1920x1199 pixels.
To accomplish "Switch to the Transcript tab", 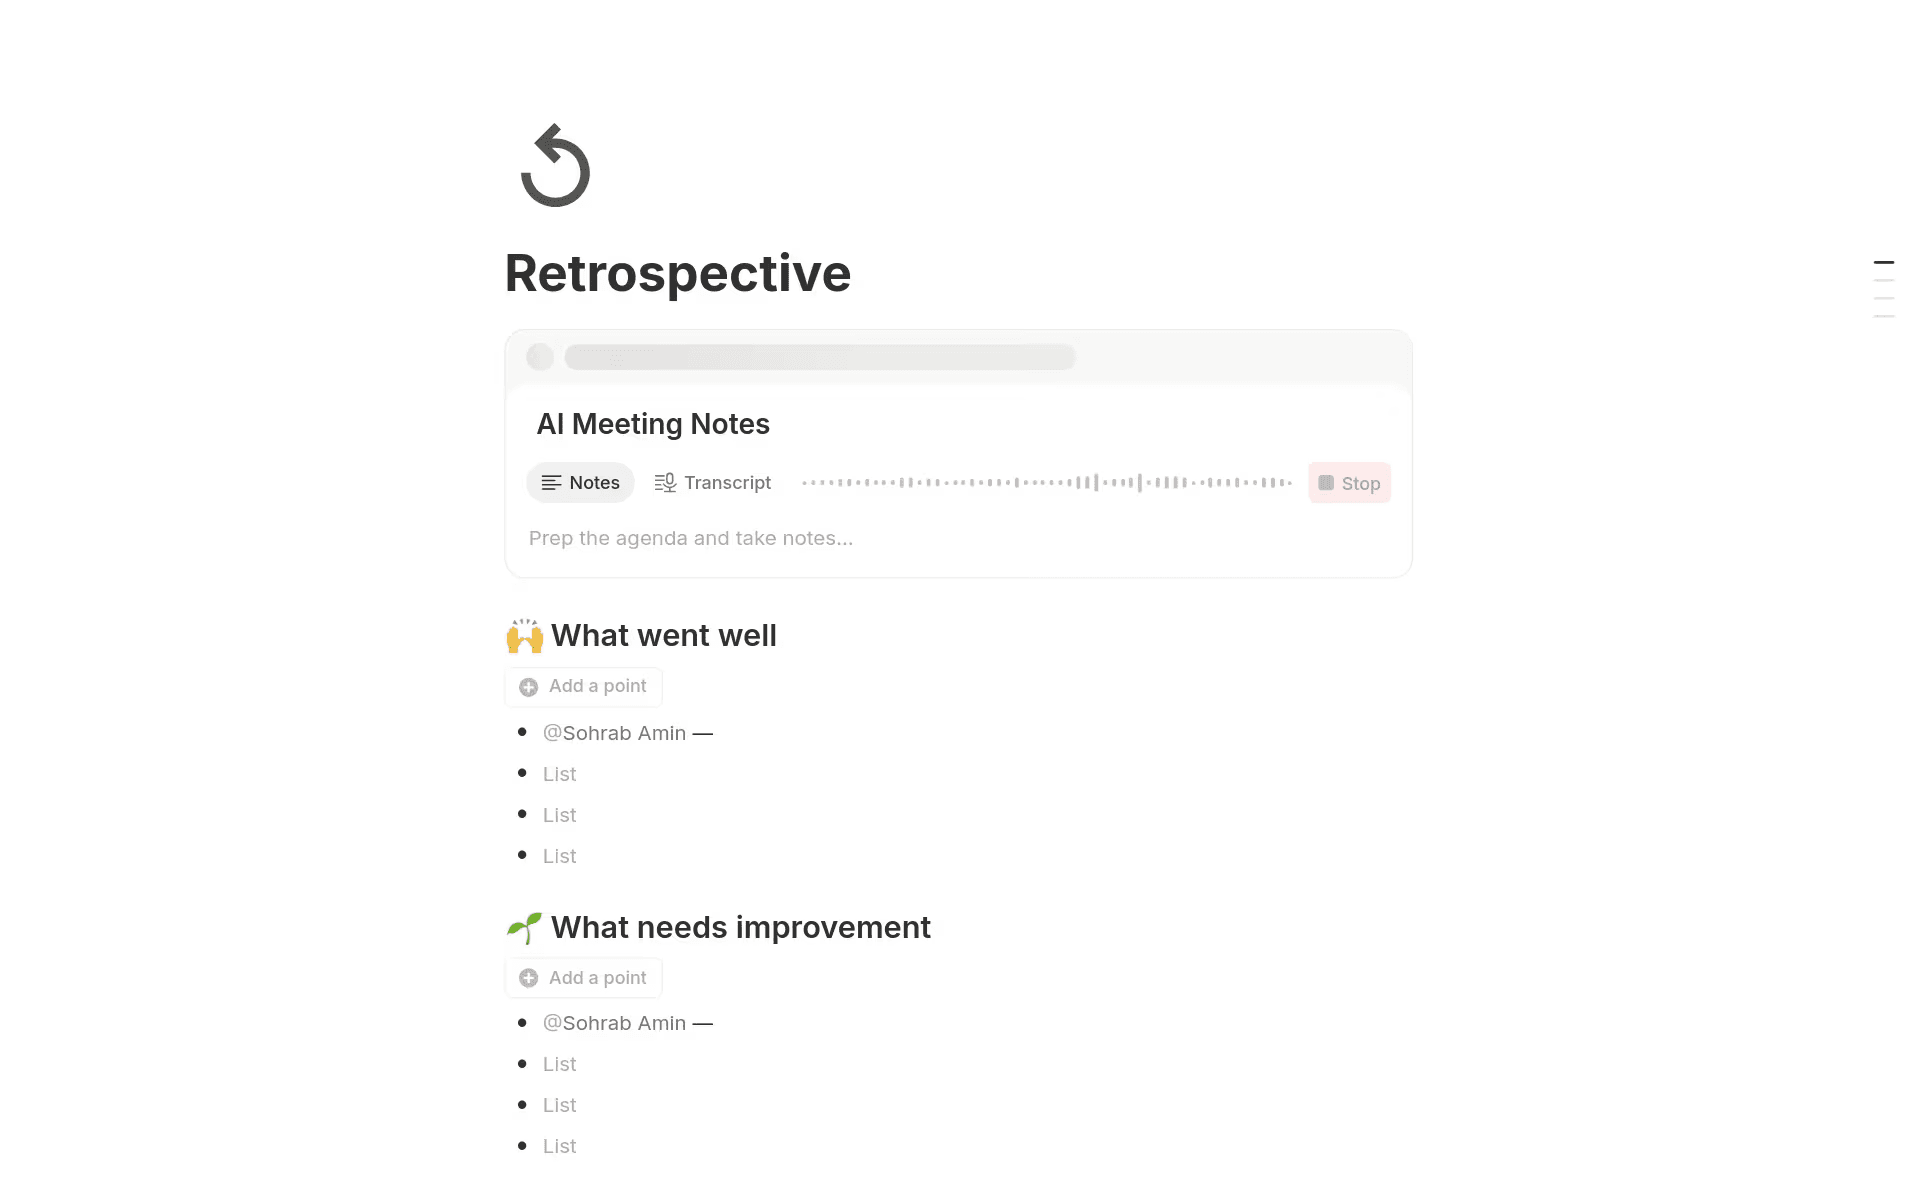I will click(727, 483).
